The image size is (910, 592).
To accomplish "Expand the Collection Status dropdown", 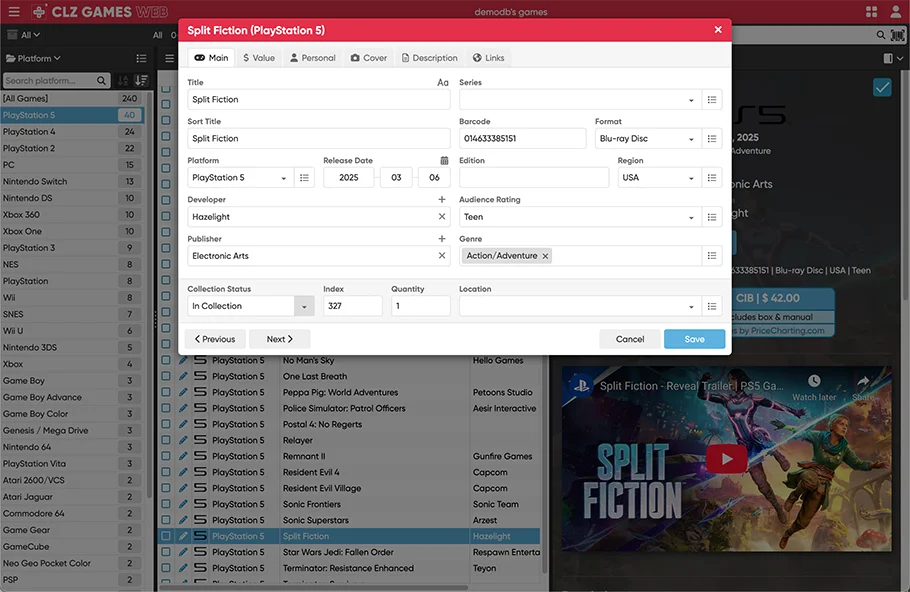I will pos(304,306).
